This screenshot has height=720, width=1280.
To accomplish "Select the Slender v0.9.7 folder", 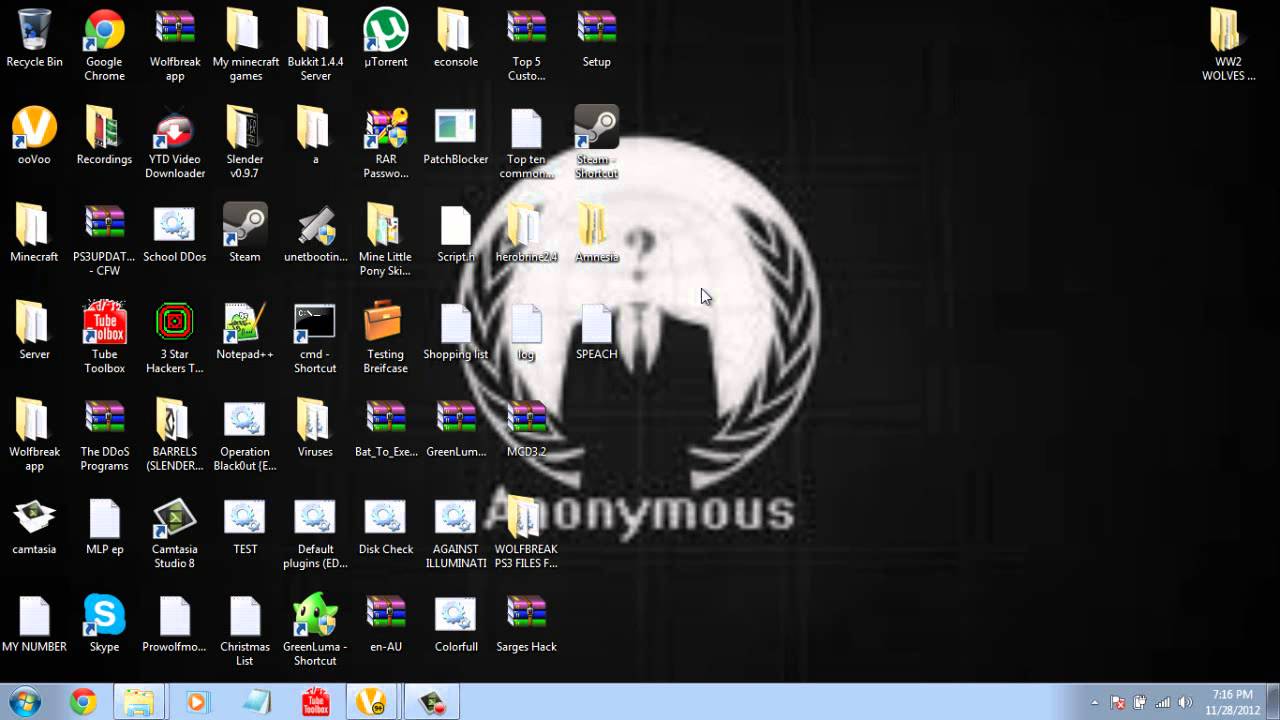I will tap(245, 142).
